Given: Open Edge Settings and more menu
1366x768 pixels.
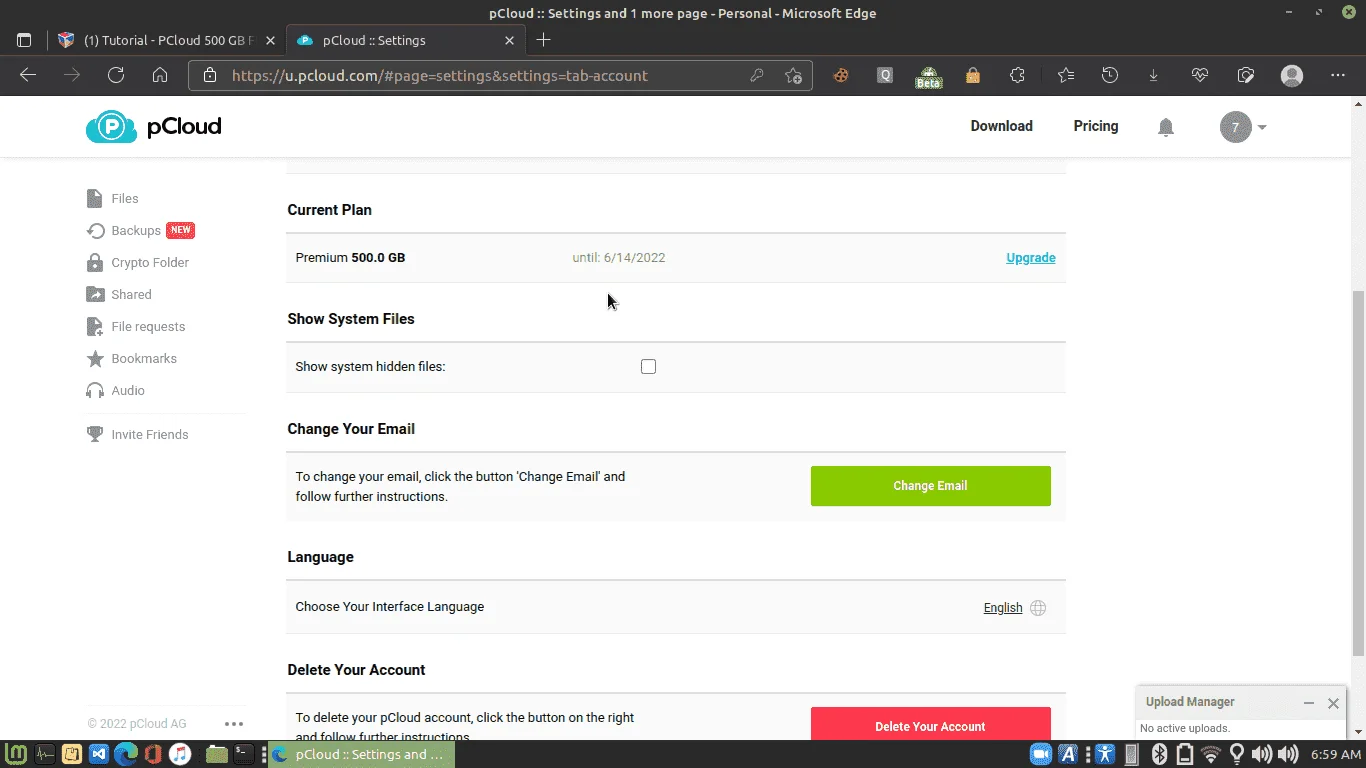Looking at the screenshot, I should tap(1338, 75).
